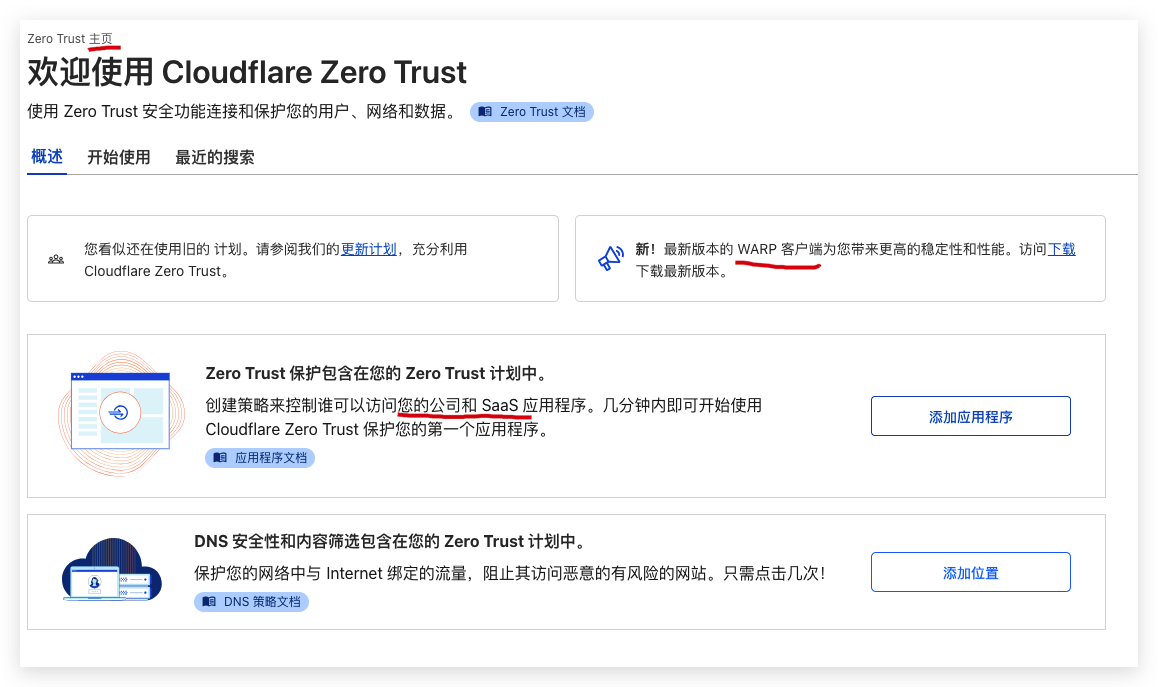Open the 应用程序文档 badge link
The image size is (1158, 687).
click(260, 458)
